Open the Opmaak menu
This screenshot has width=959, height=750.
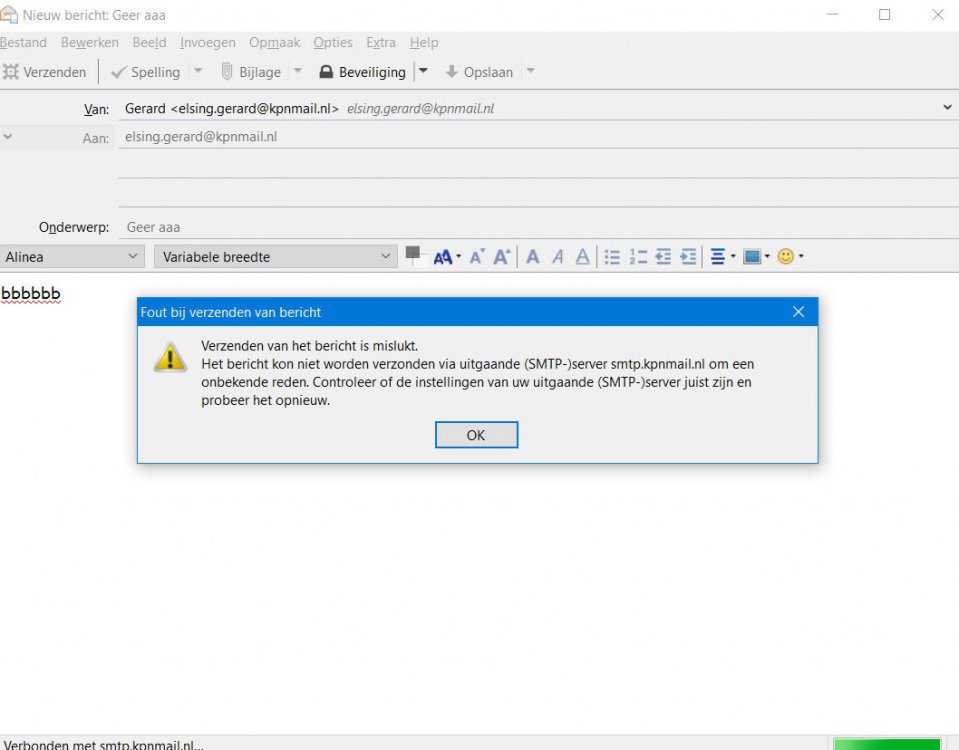click(x=275, y=43)
